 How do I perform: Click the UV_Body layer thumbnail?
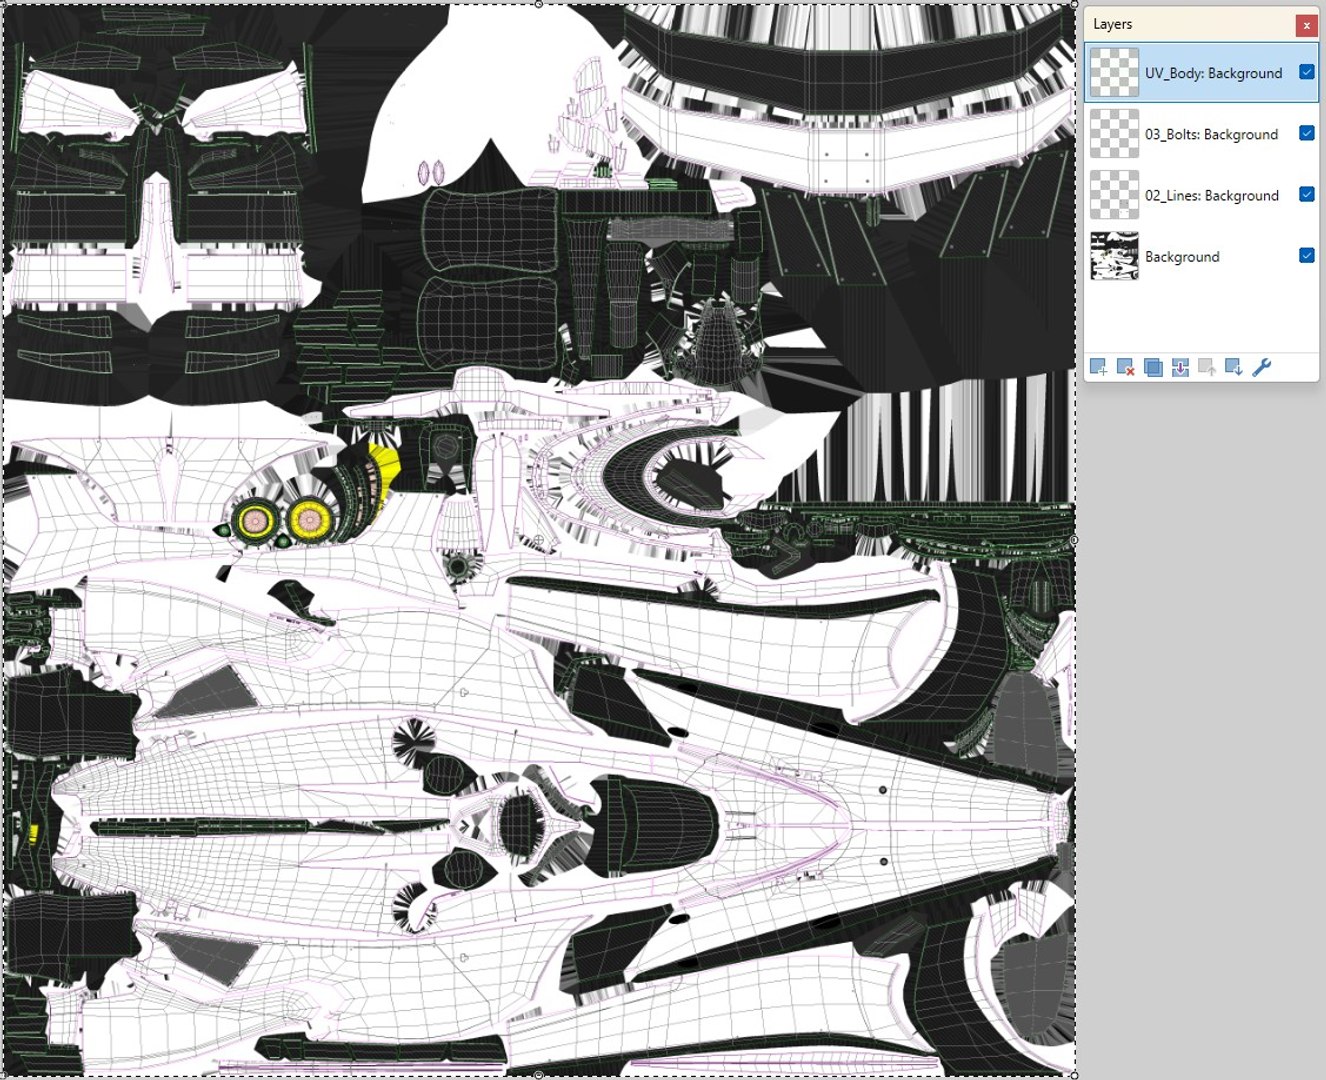click(x=1114, y=73)
